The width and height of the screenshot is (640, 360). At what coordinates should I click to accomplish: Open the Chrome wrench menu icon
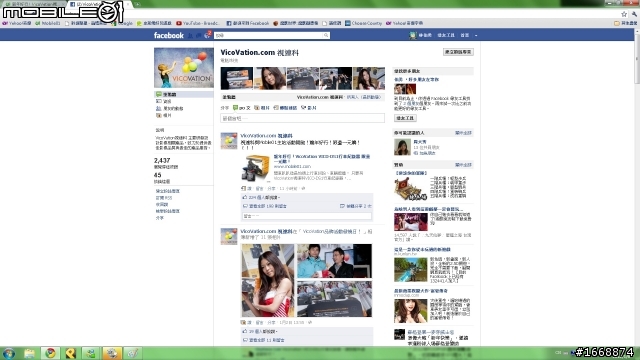(x=635, y=14)
